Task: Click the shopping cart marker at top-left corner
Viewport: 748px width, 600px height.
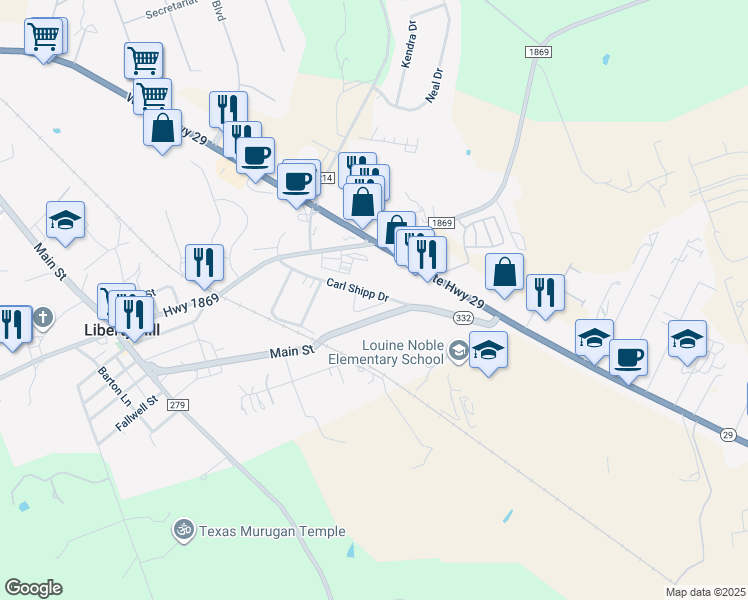Action: pyautogui.click(x=43, y=38)
